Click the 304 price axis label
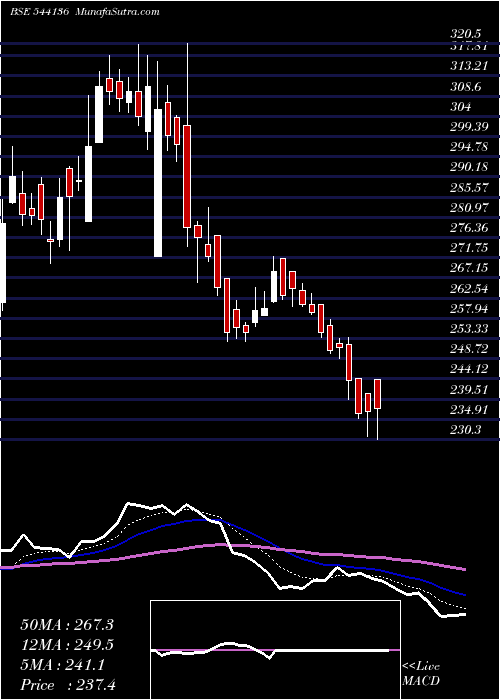This screenshot has width=500, height=700. (460, 107)
